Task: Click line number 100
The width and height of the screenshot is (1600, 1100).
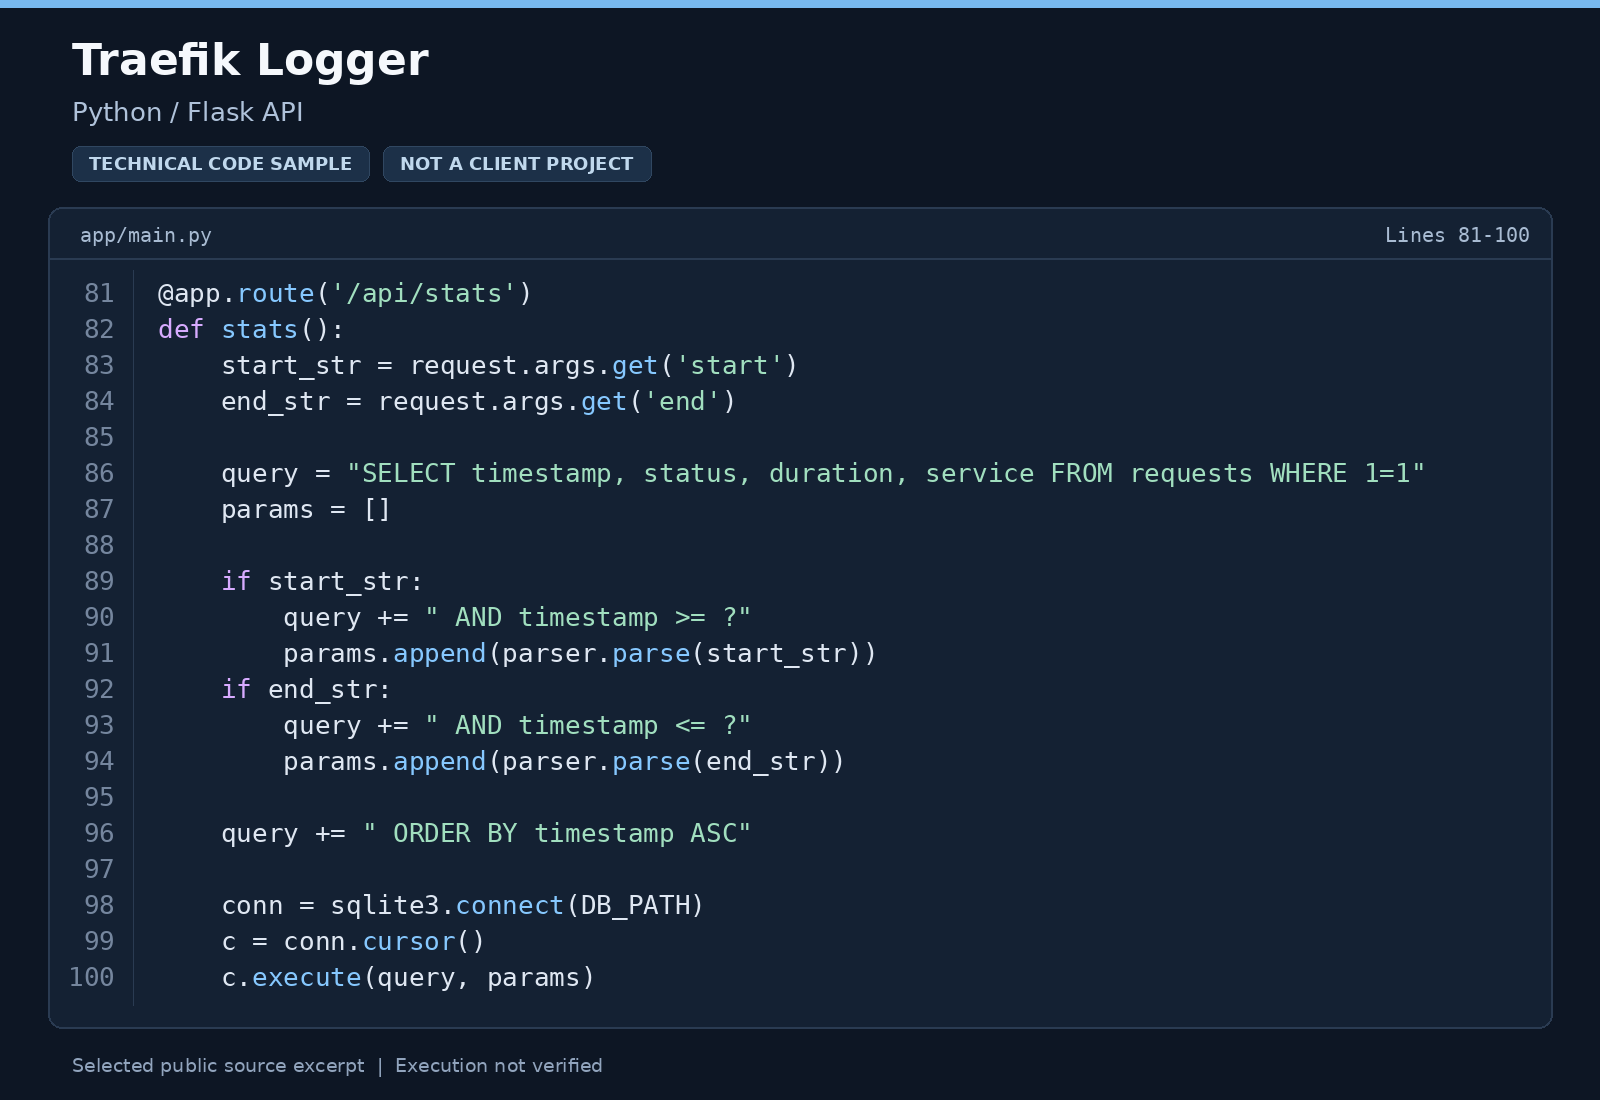Action: [x=91, y=977]
